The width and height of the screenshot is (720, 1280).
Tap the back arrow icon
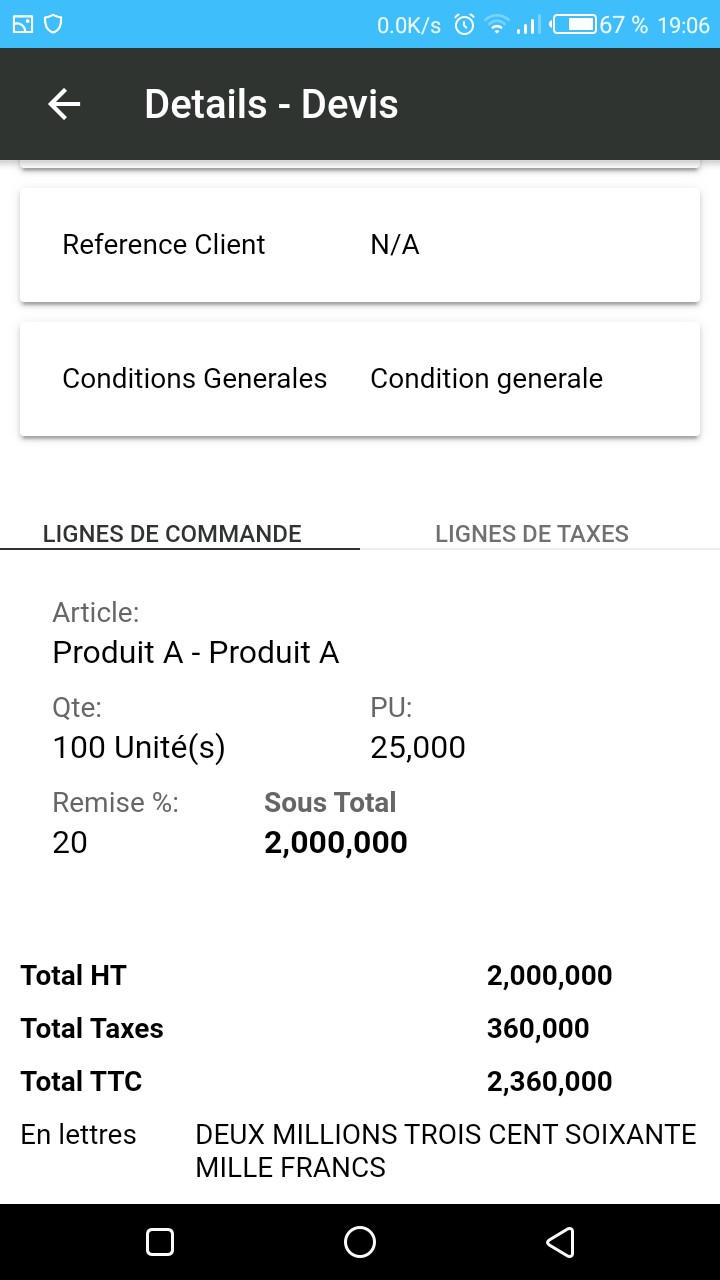[x=65, y=104]
